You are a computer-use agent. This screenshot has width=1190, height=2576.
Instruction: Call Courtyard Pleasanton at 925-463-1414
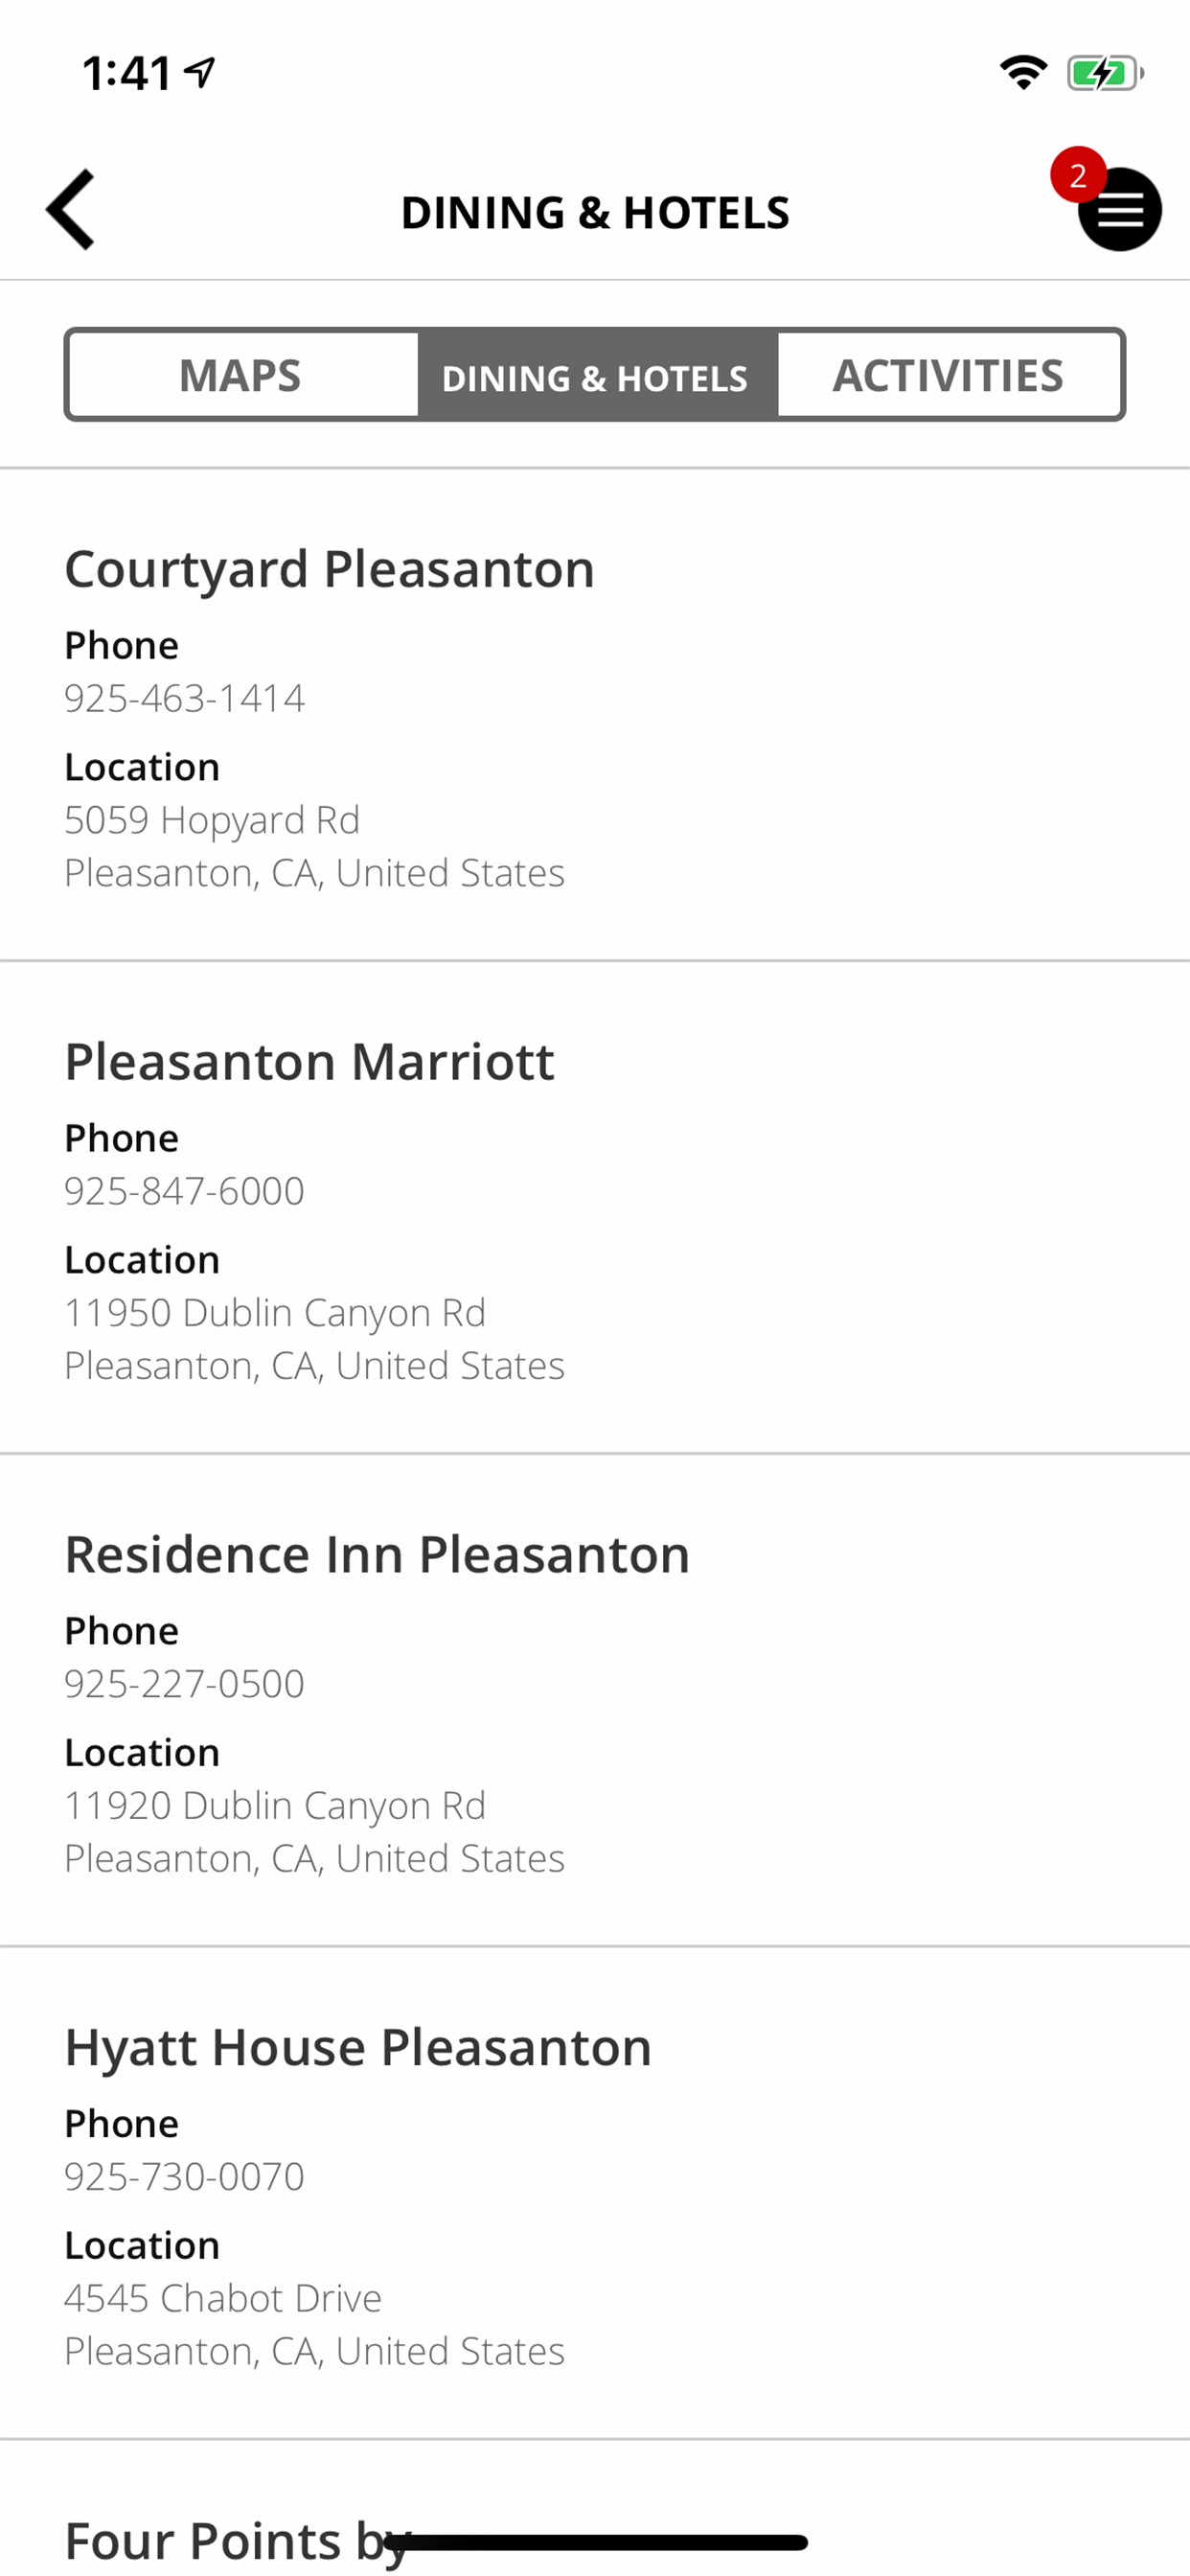click(185, 698)
